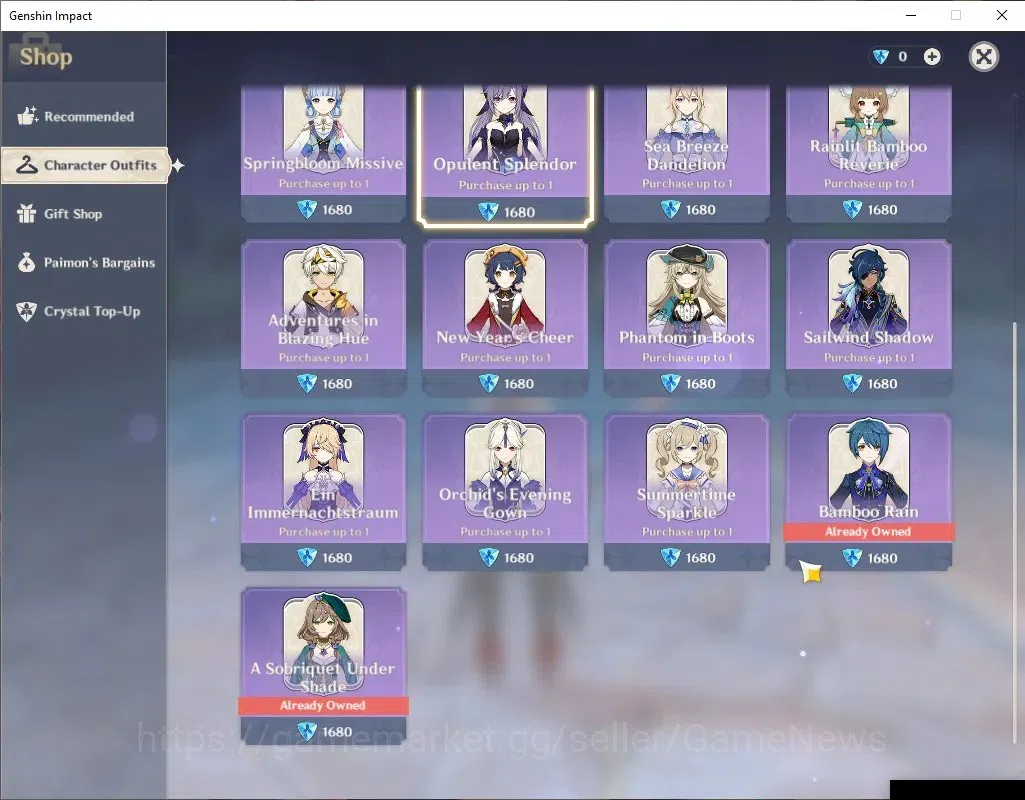This screenshot has height=800, width=1025.
Task: Click the 1680 price under Opulent Splendor
Action: 519,212
